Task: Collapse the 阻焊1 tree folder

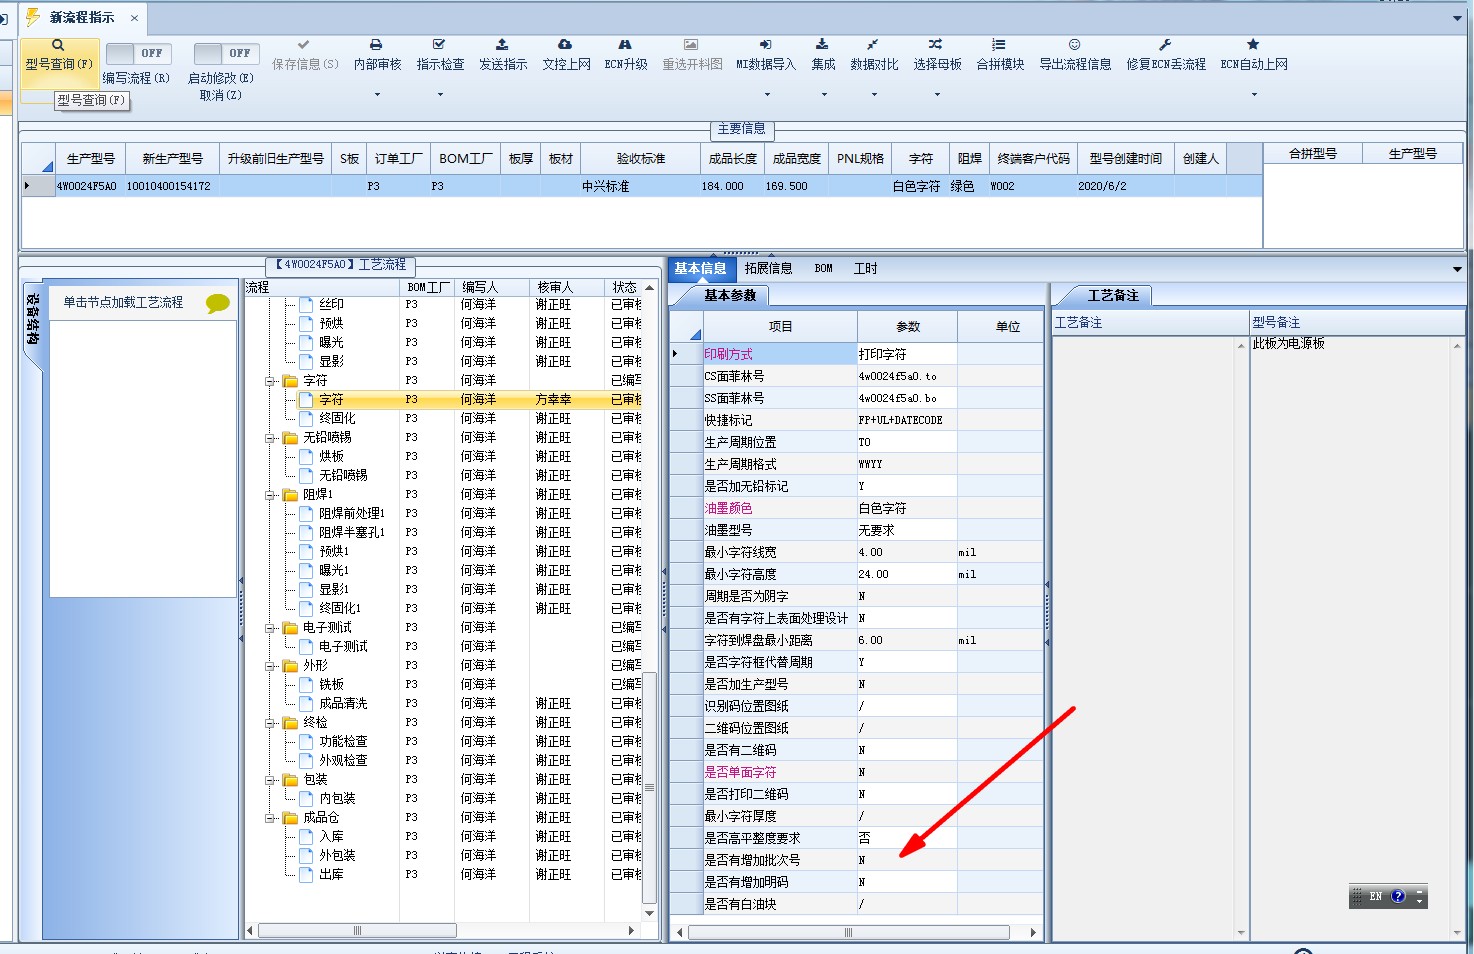Action: [x=269, y=495]
